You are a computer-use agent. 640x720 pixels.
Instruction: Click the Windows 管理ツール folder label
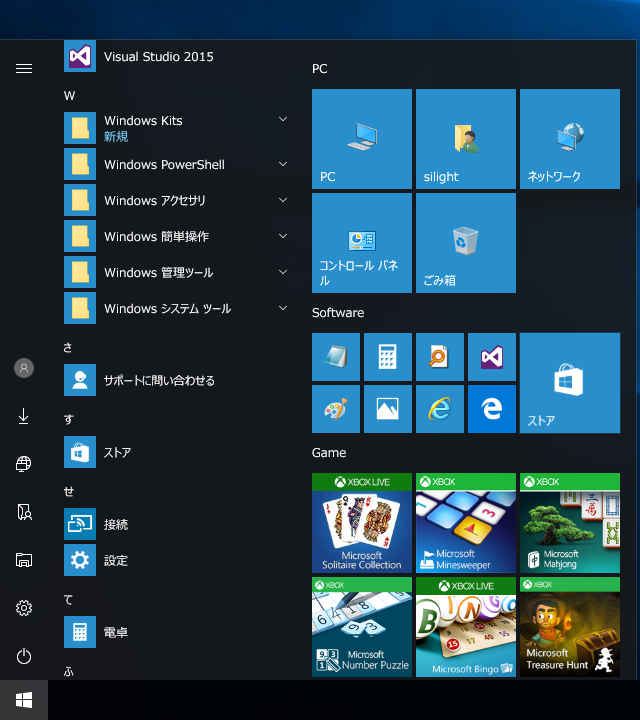pos(158,272)
